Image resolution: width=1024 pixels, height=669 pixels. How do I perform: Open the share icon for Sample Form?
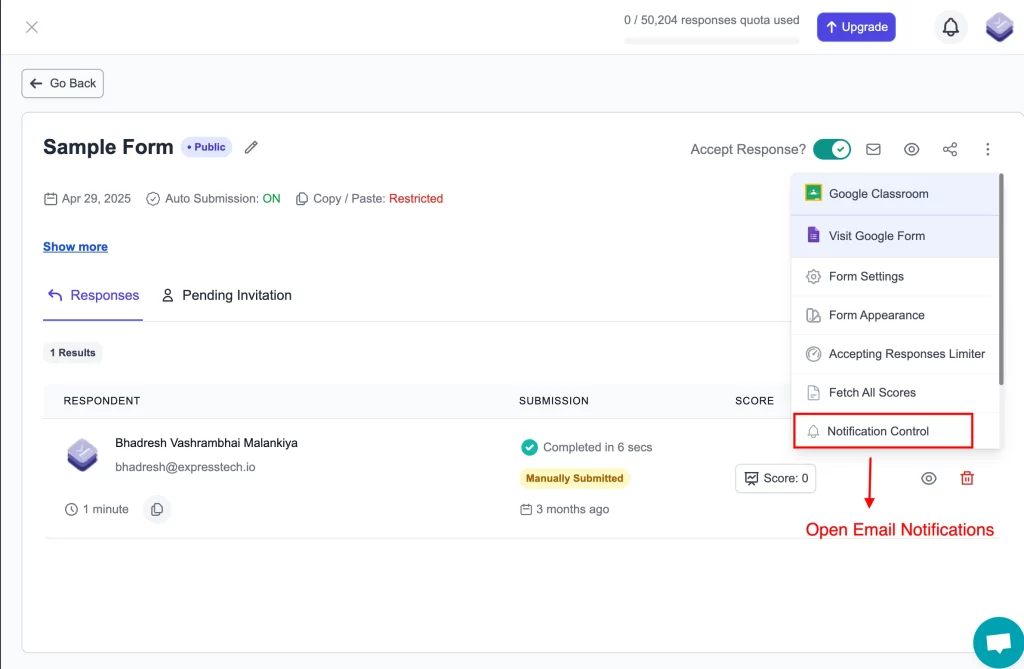[x=949, y=148]
